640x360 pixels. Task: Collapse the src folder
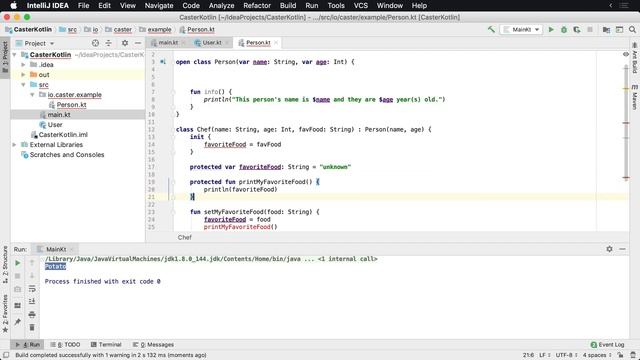[x=24, y=84]
